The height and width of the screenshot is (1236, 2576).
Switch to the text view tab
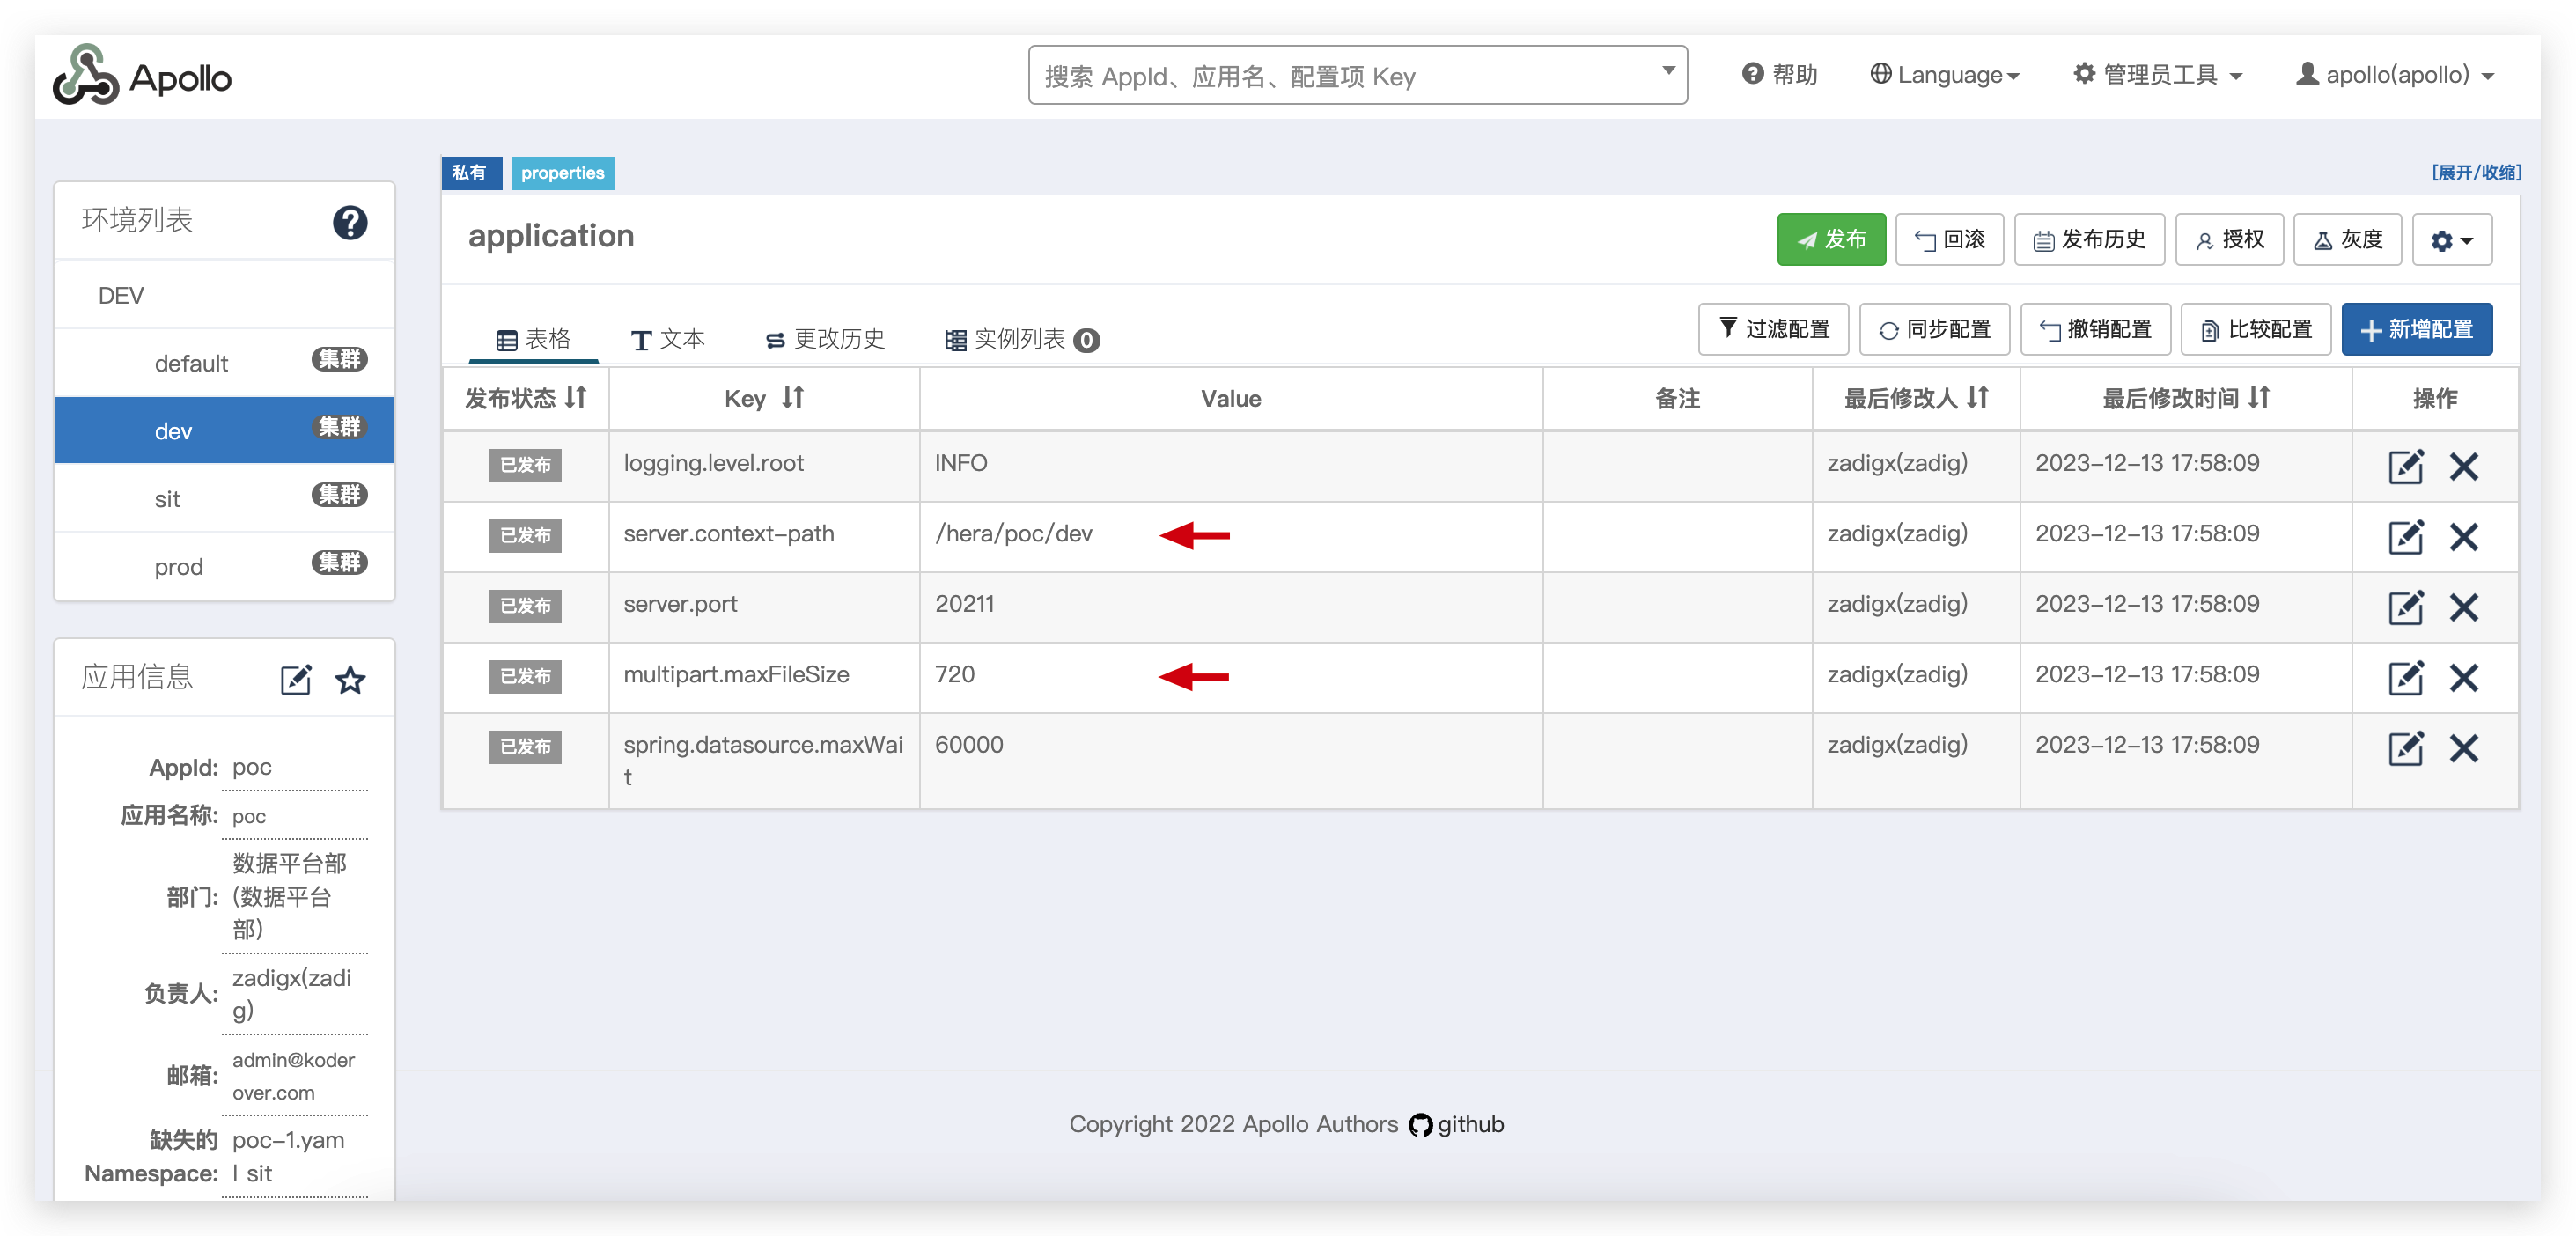click(x=668, y=340)
